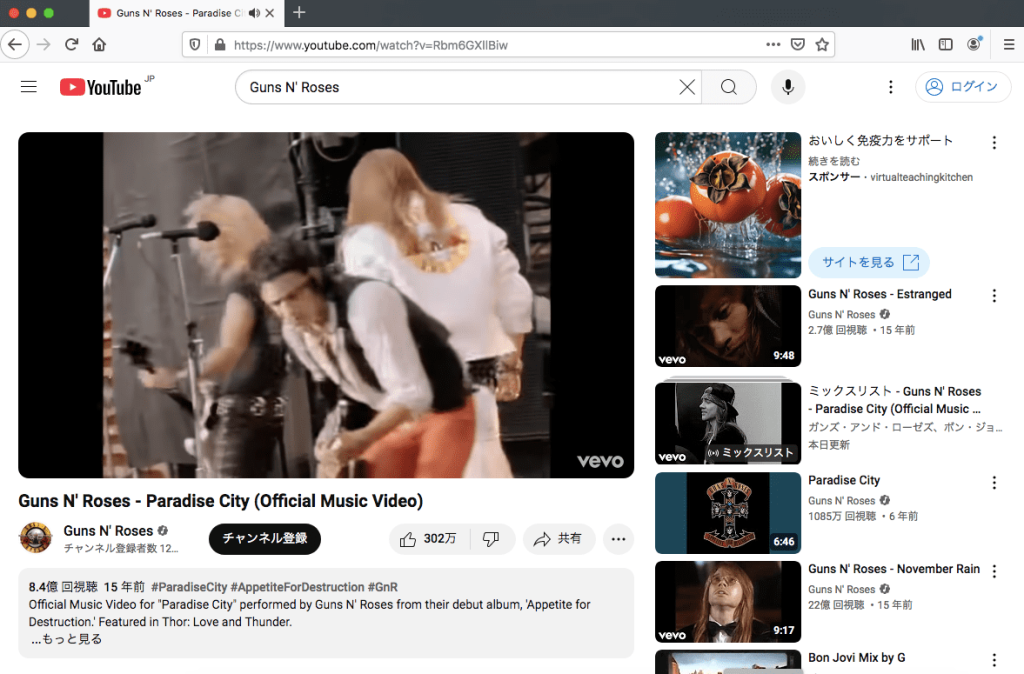
Task: Open the ad title おいしく免疫力をサポート
Action: [880, 140]
